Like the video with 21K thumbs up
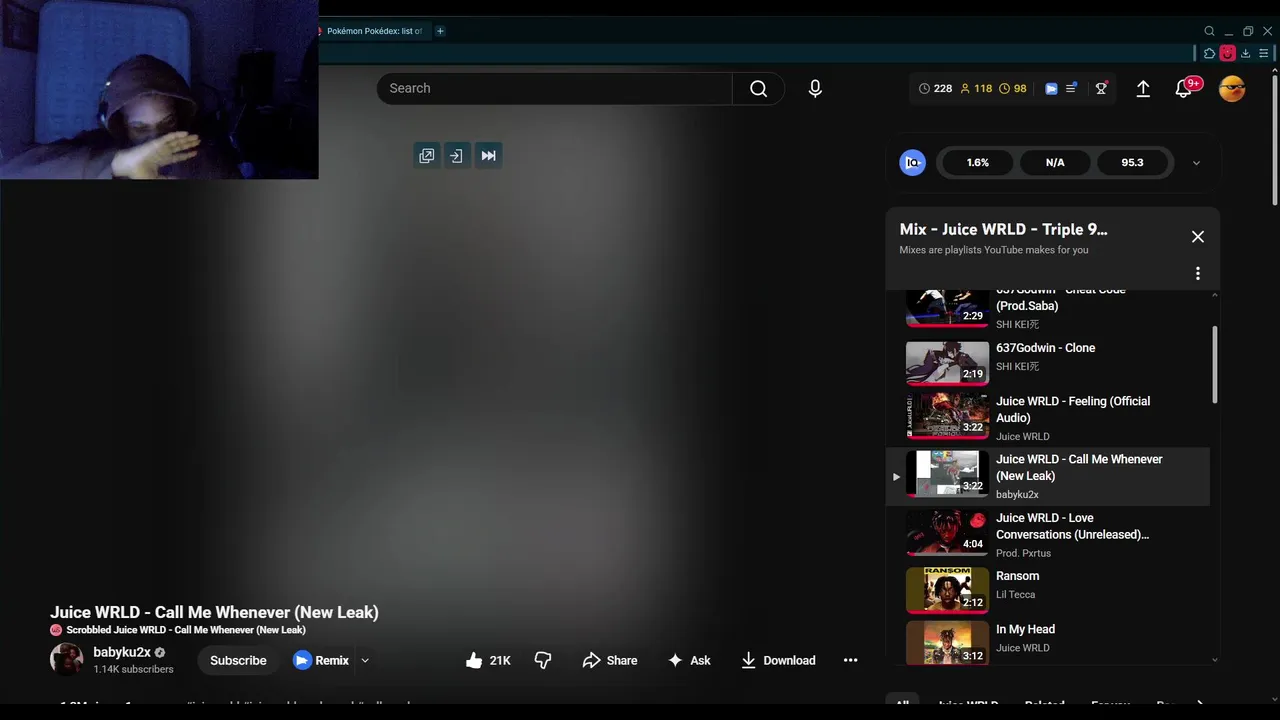 point(488,660)
